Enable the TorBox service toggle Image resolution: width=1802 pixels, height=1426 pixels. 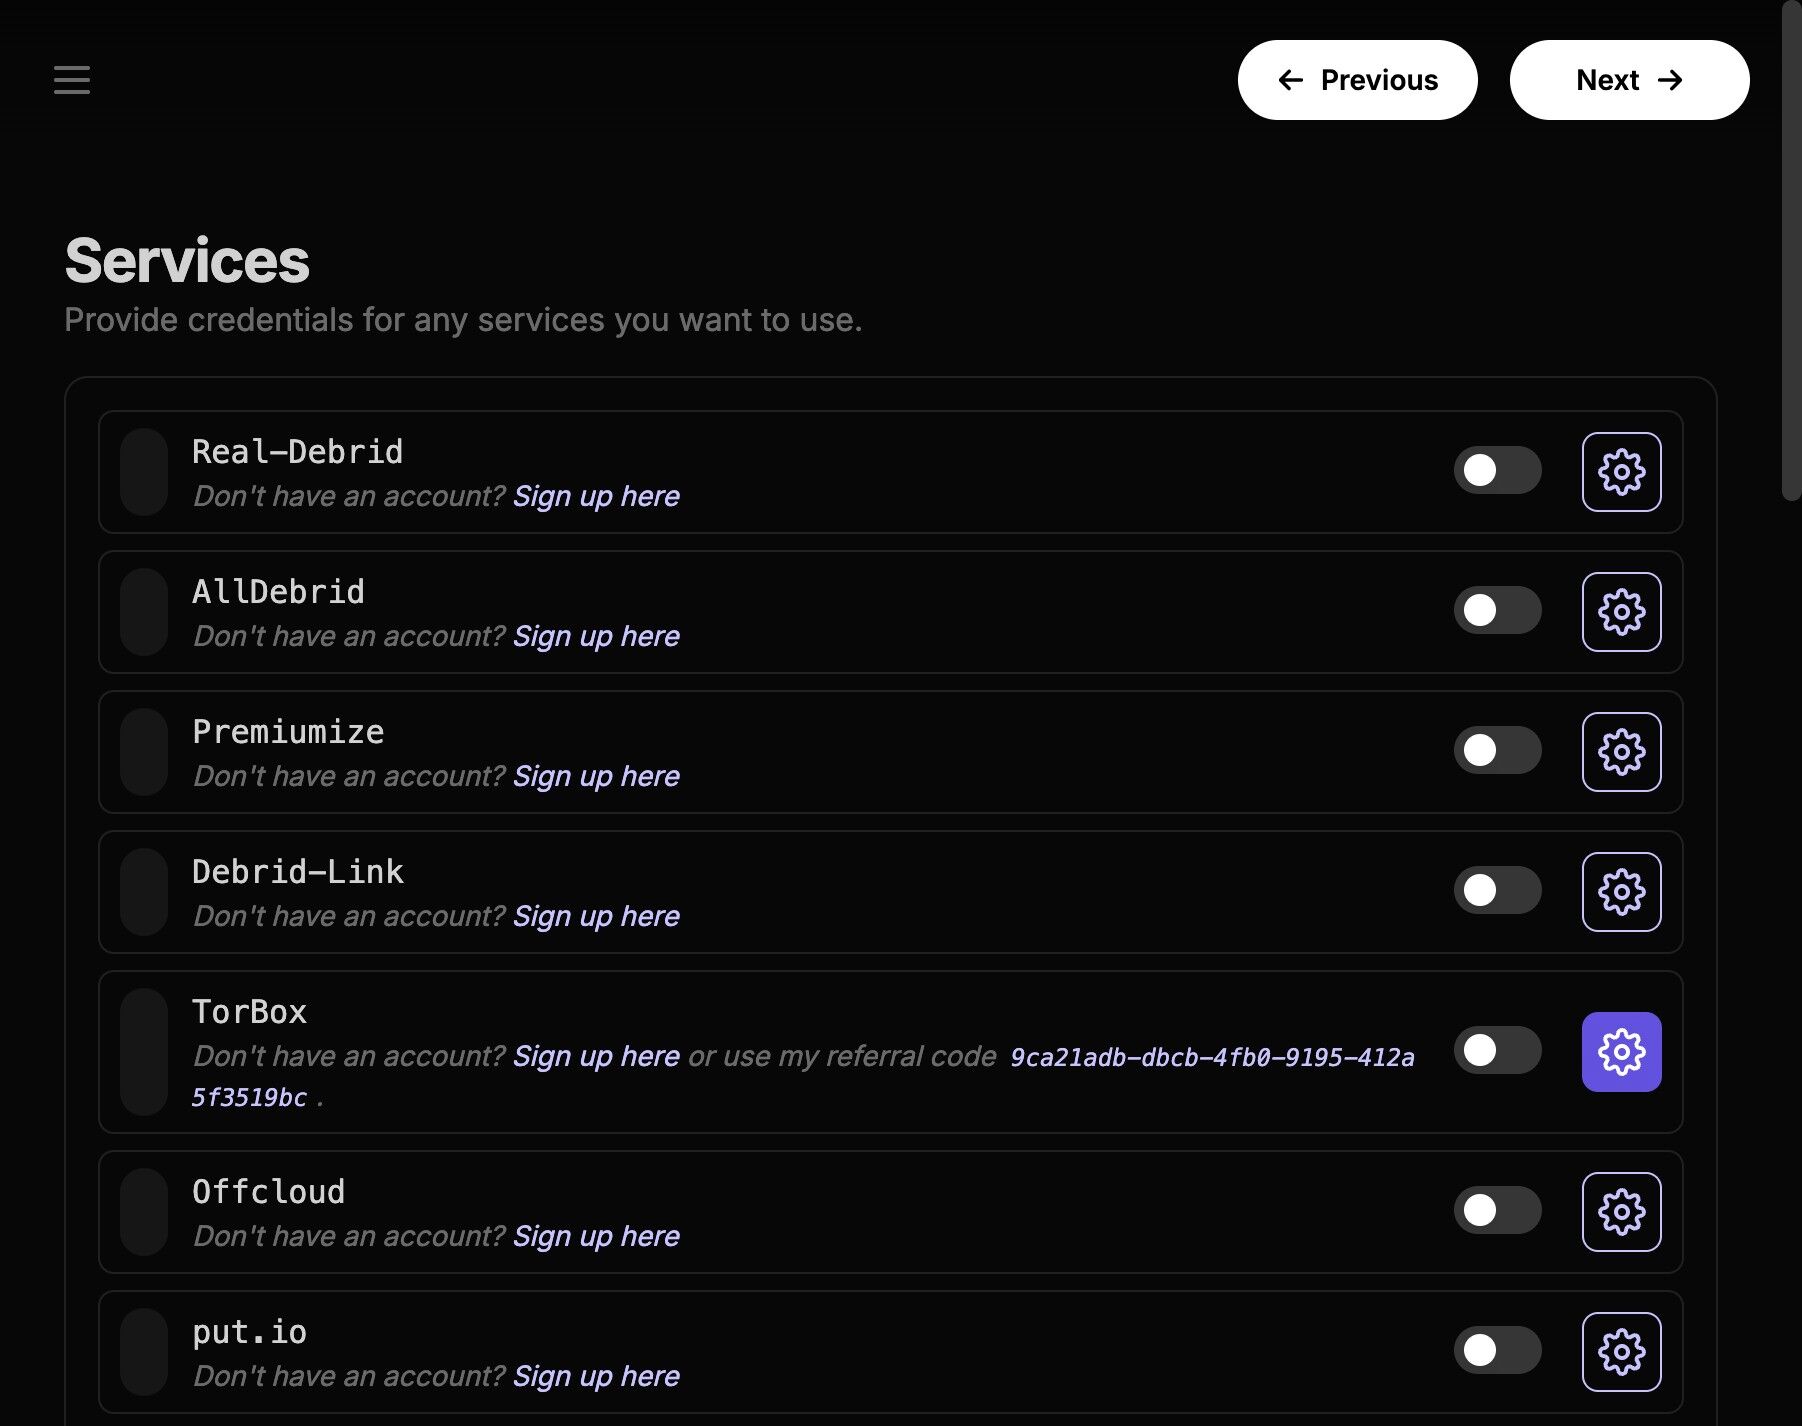[1497, 1050]
